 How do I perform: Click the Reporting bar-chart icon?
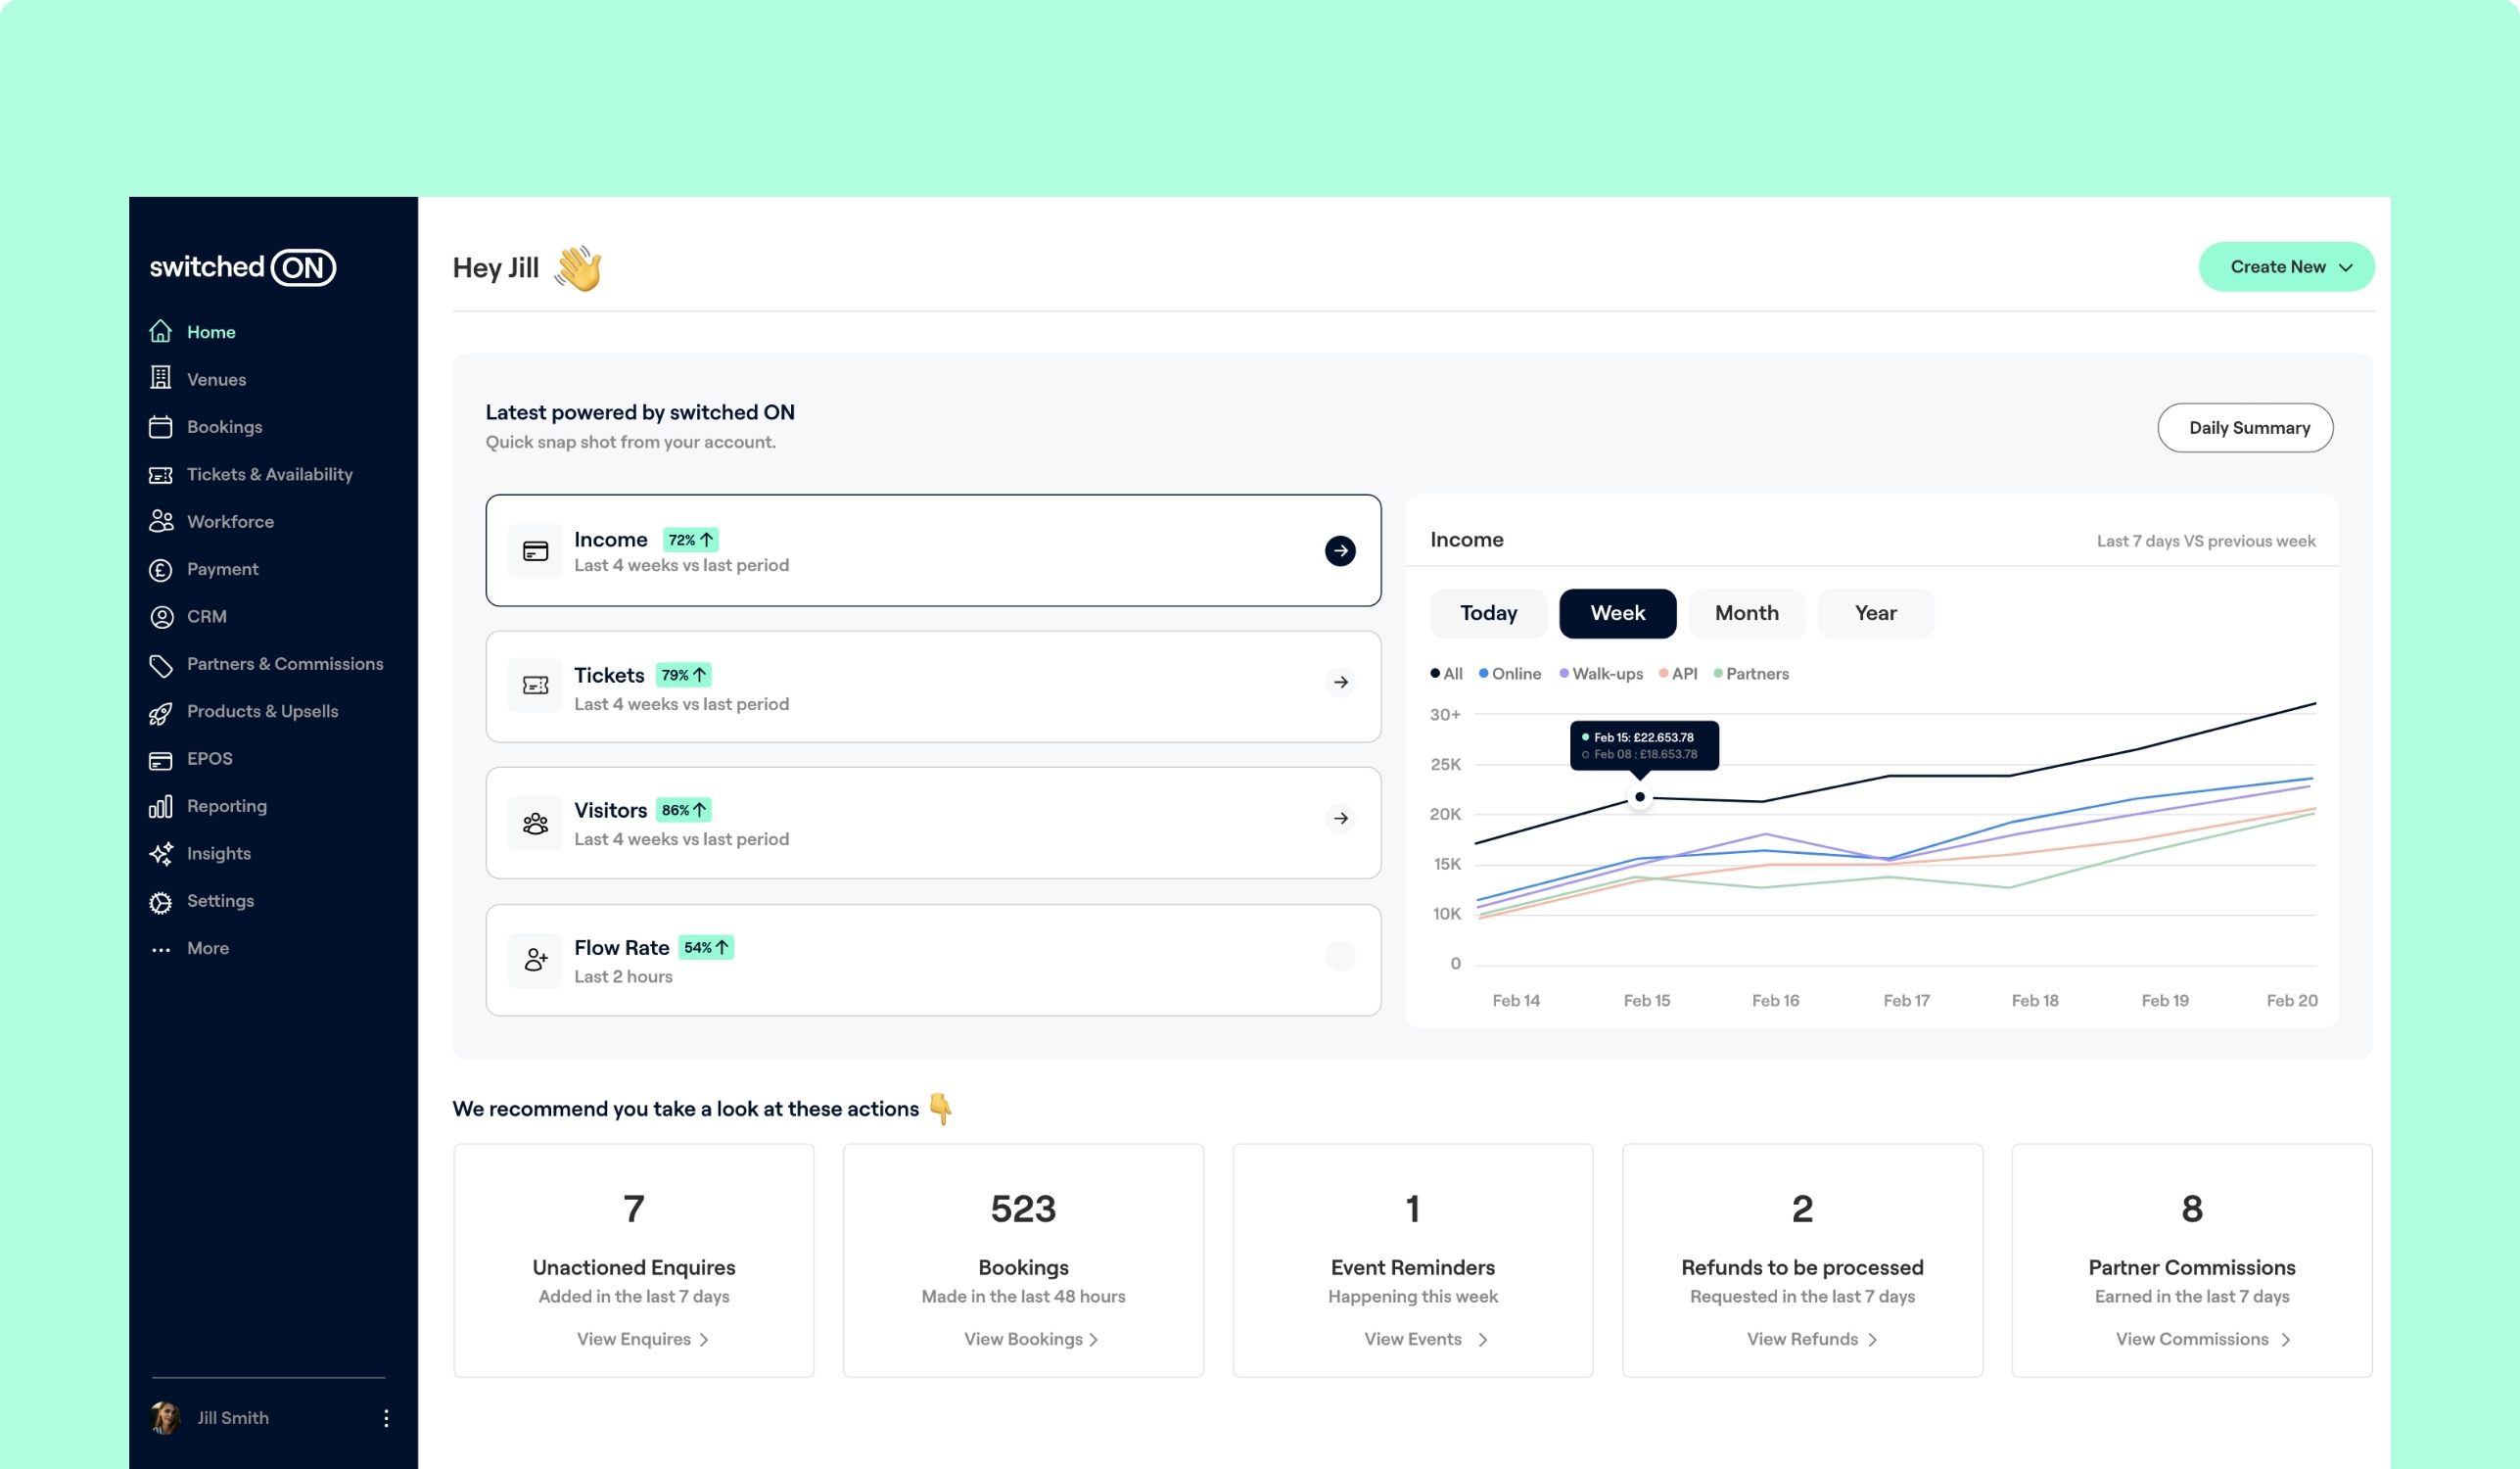point(160,806)
